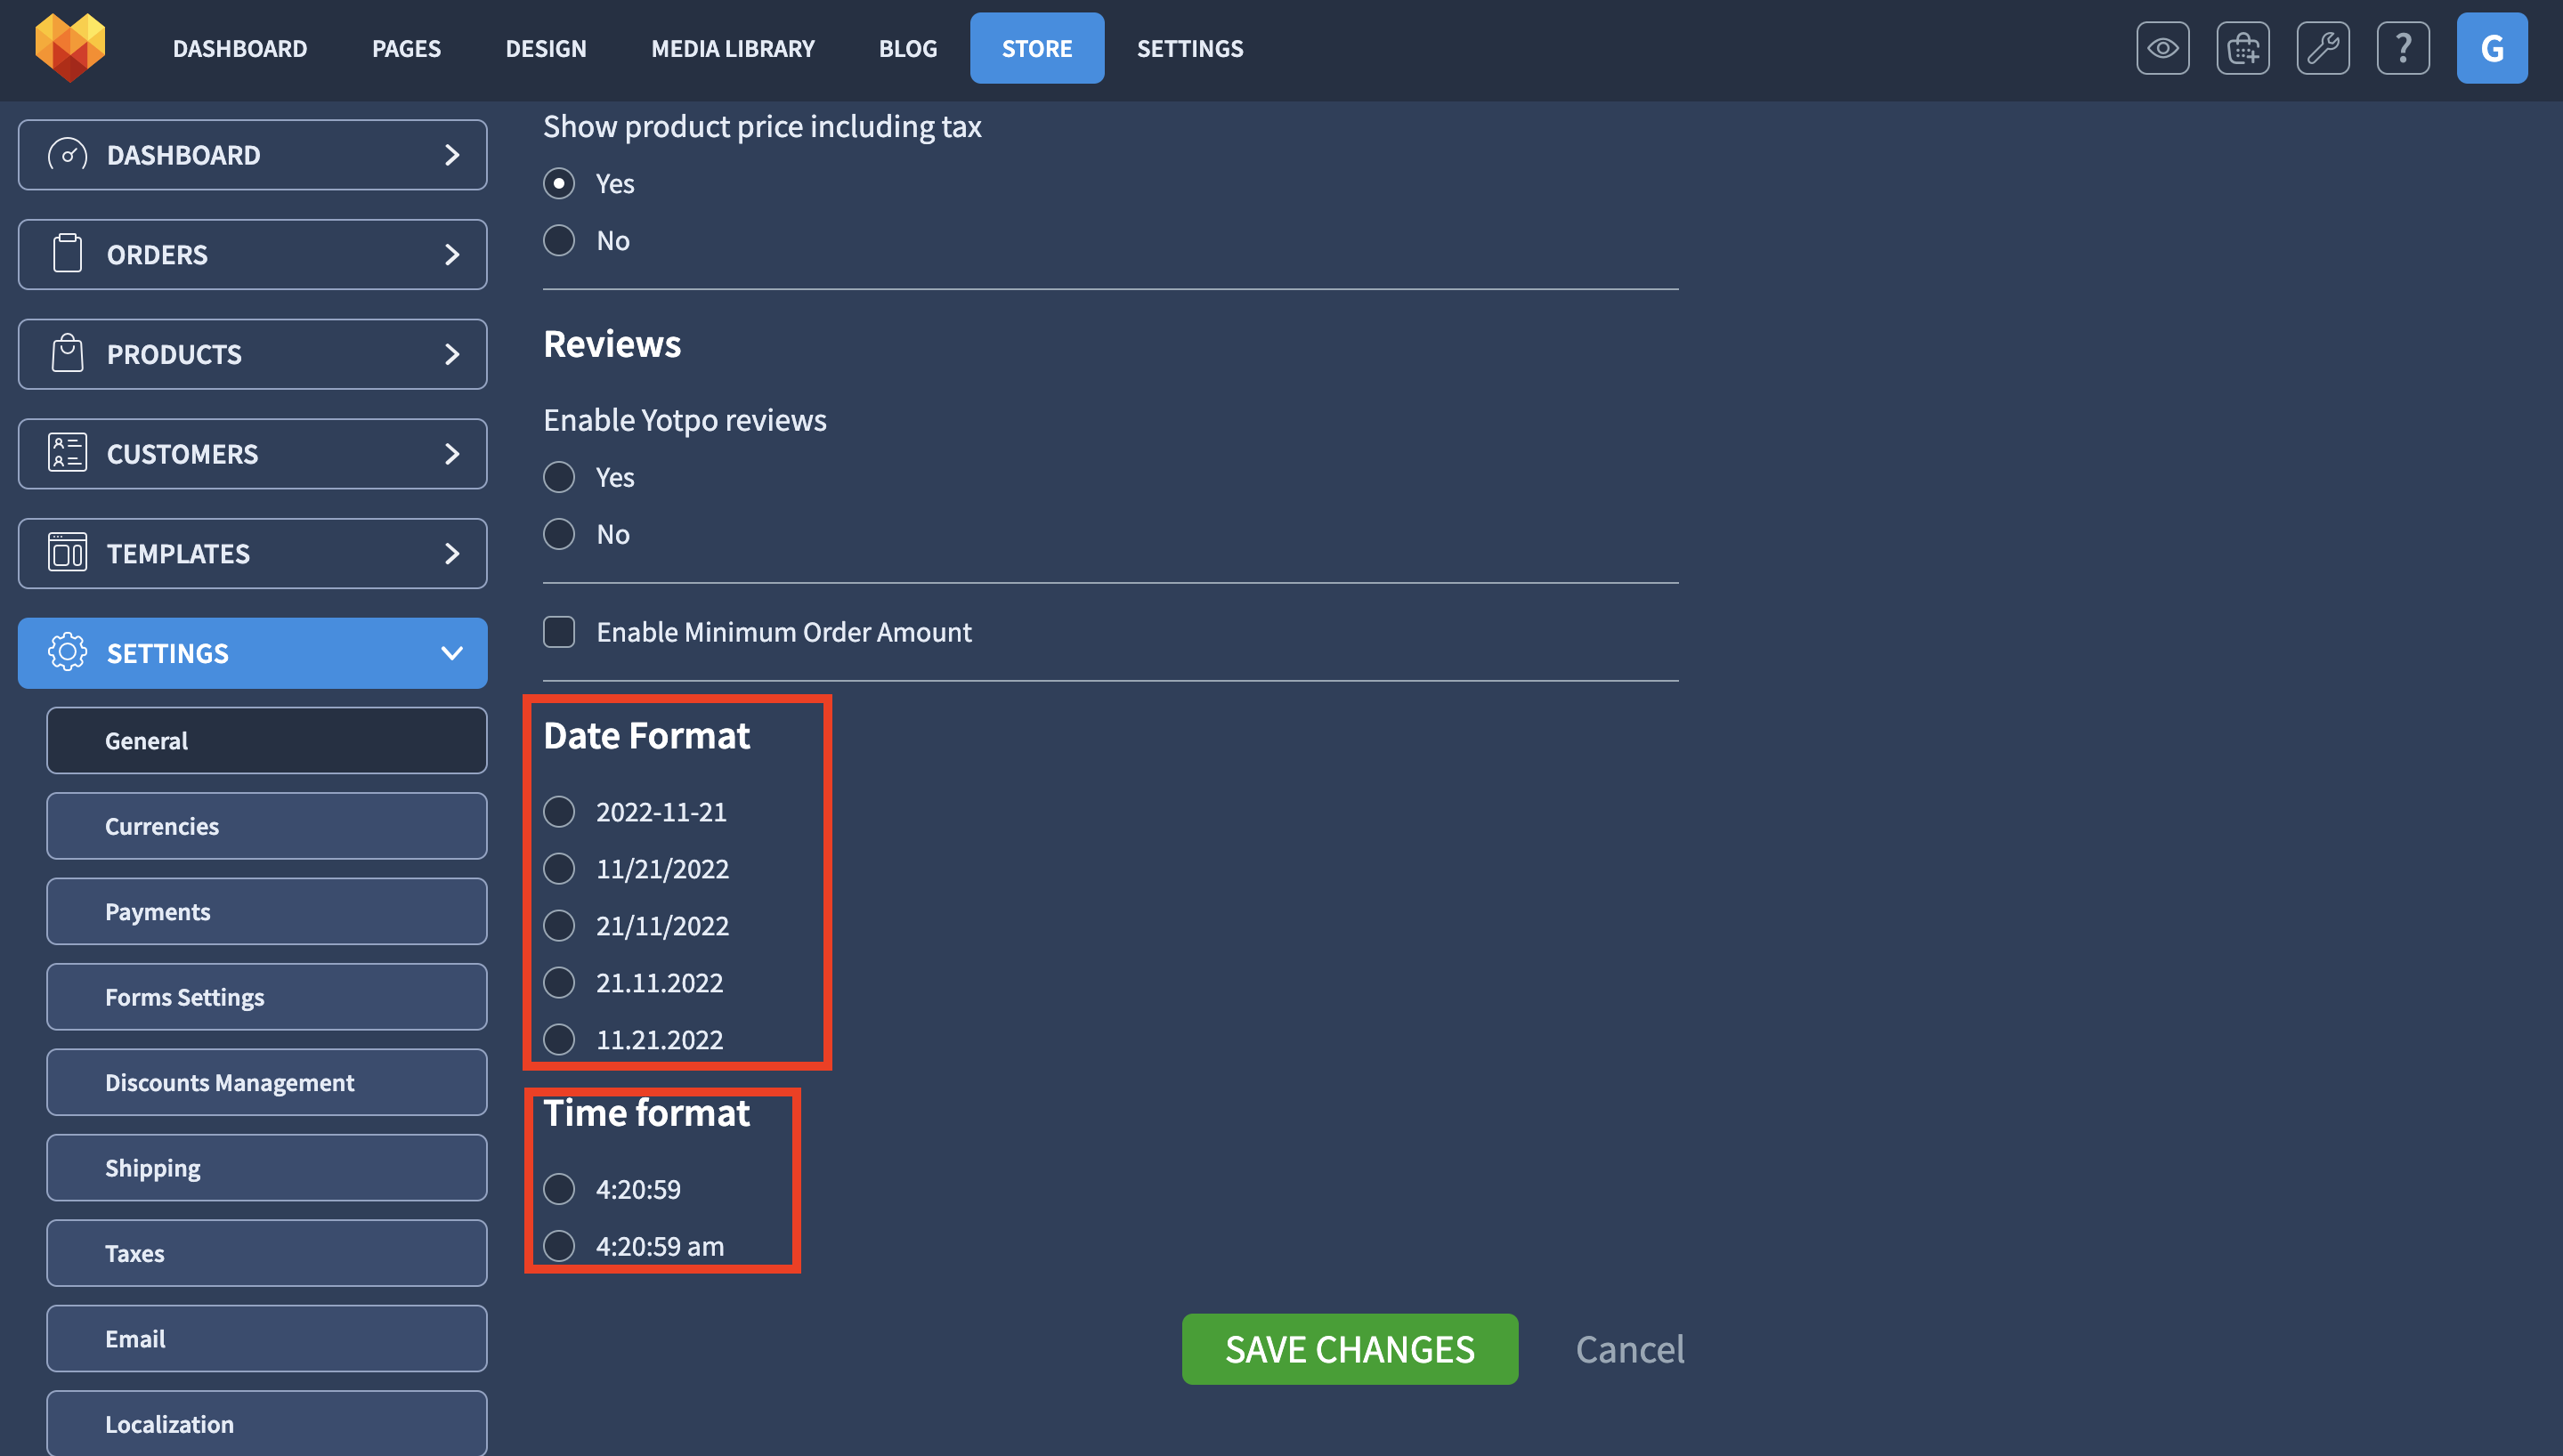Select Yes for Yotpo reviews
Screen dimensions: 2563x1456
point(558,477)
